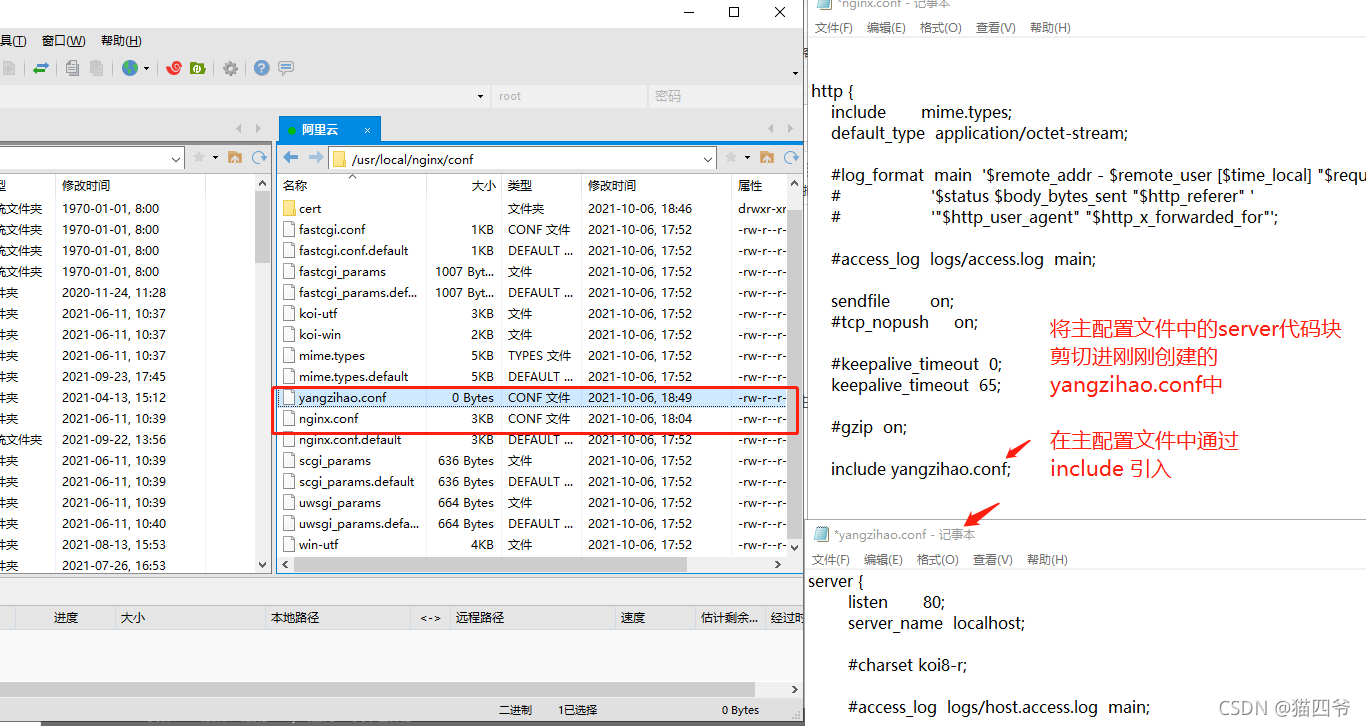Click the toolbar overflow arrow at right edge

click(796, 72)
